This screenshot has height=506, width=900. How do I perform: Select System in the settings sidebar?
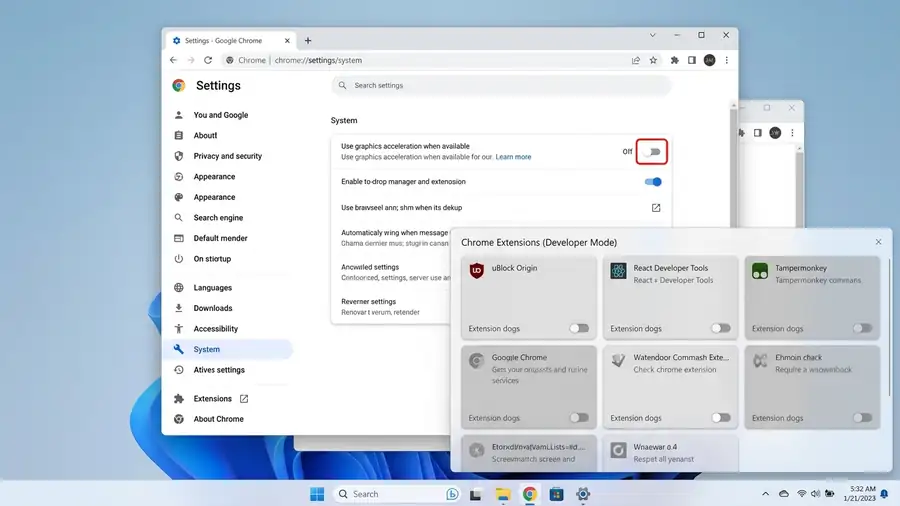click(x=227, y=349)
